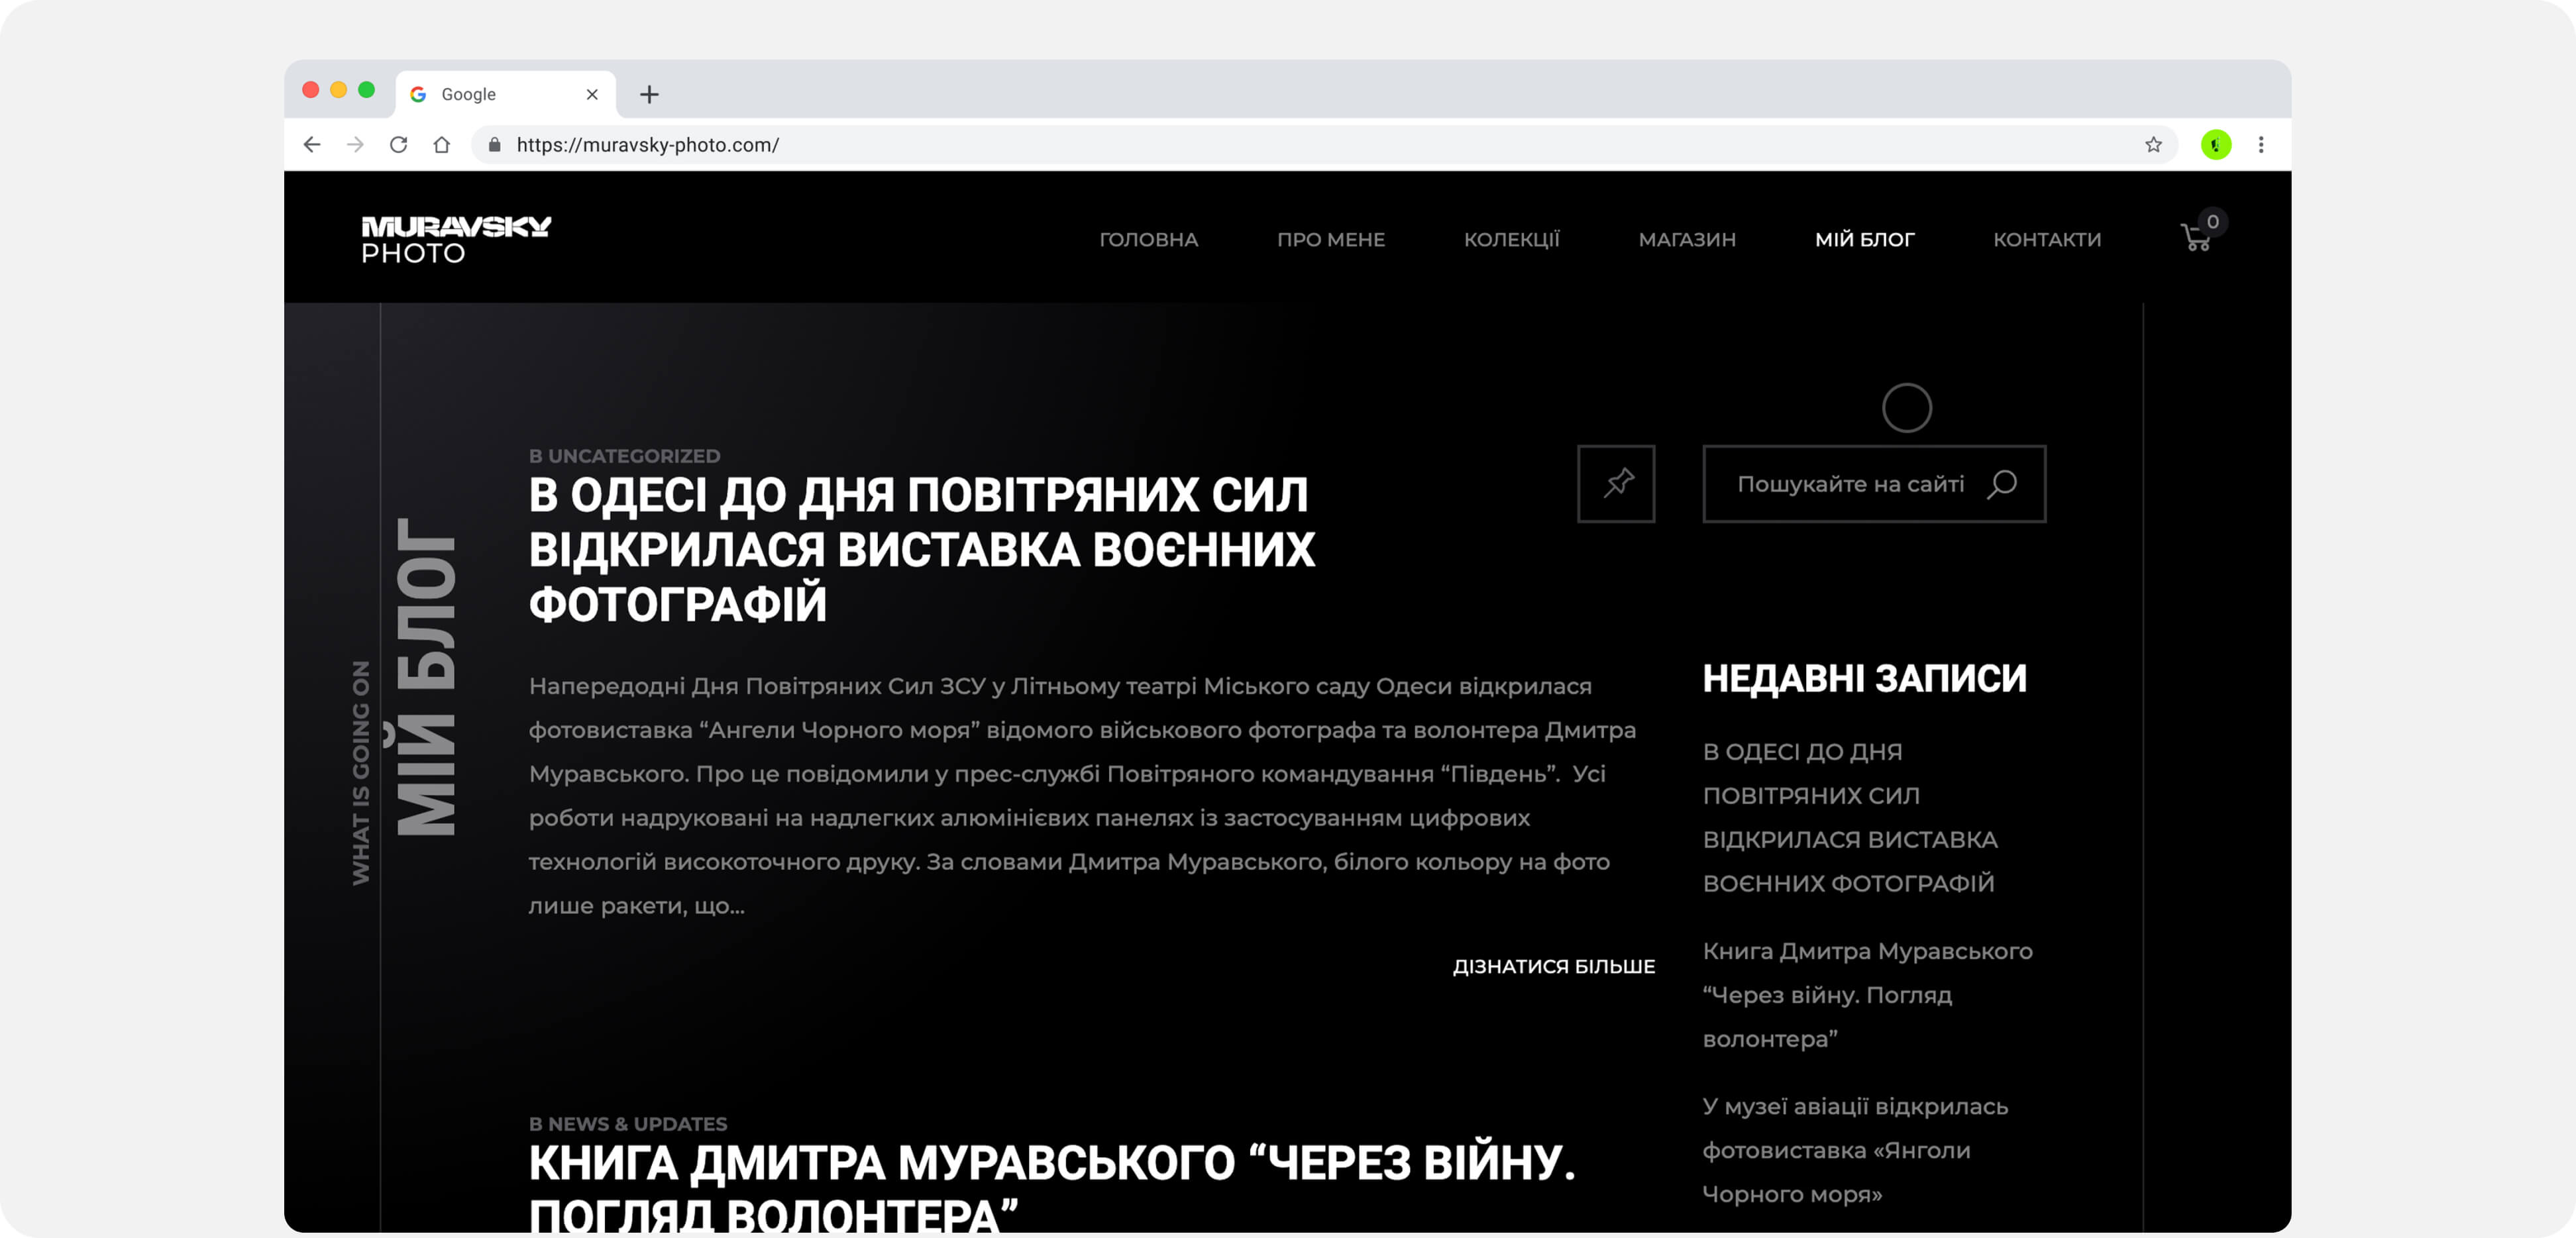
Task: Close the Google tab
Action: (x=592, y=94)
